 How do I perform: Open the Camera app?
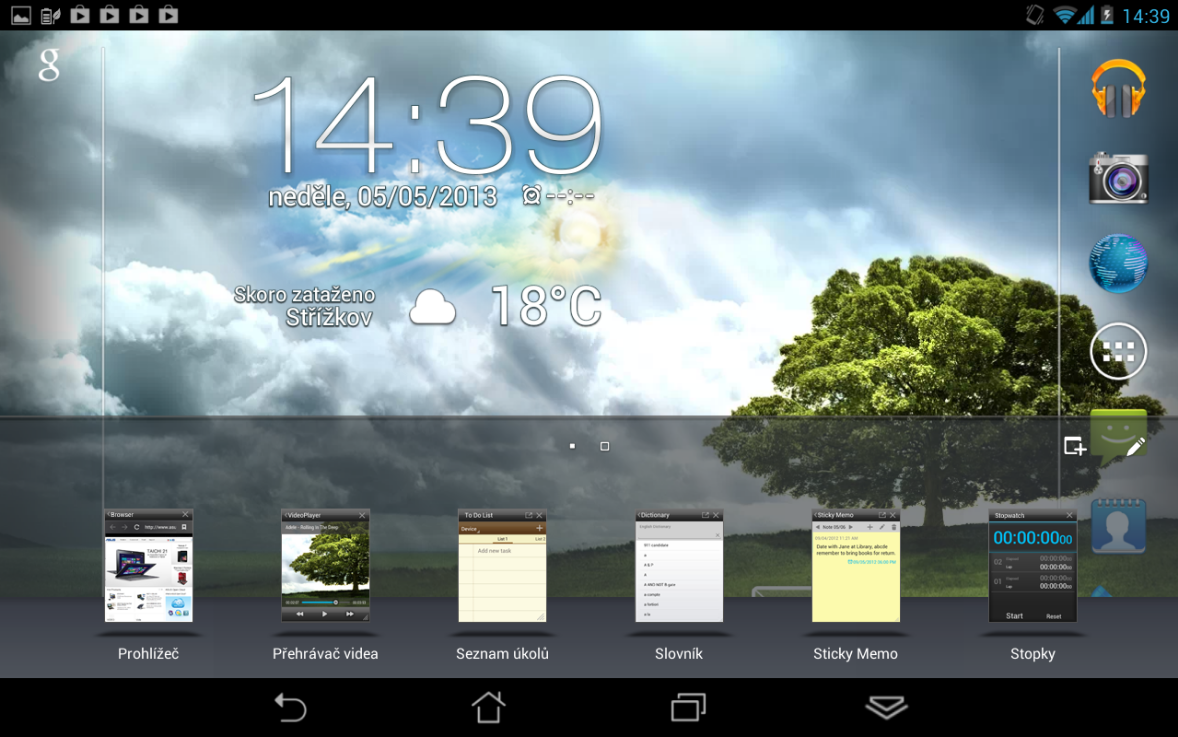pos(1118,178)
